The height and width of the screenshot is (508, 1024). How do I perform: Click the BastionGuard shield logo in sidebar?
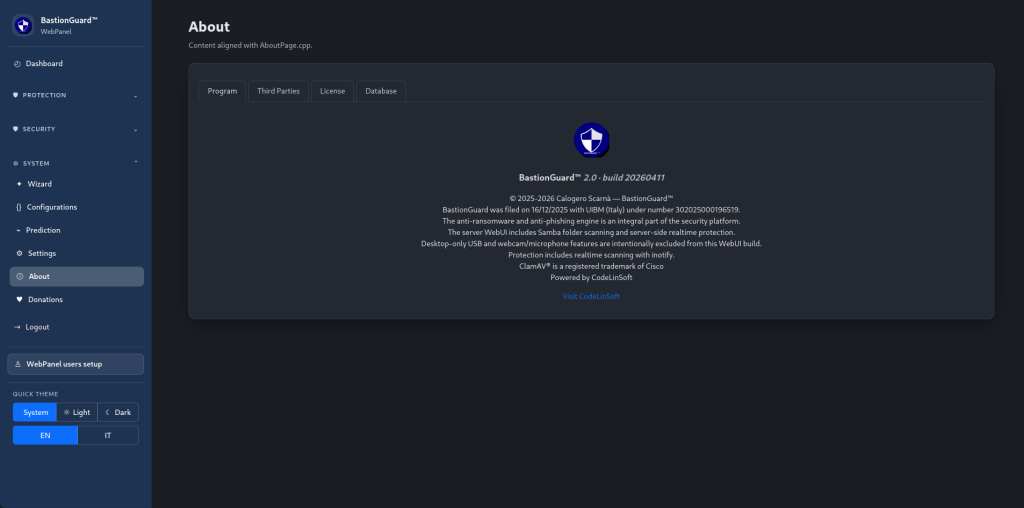pyautogui.click(x=23, y=25)
